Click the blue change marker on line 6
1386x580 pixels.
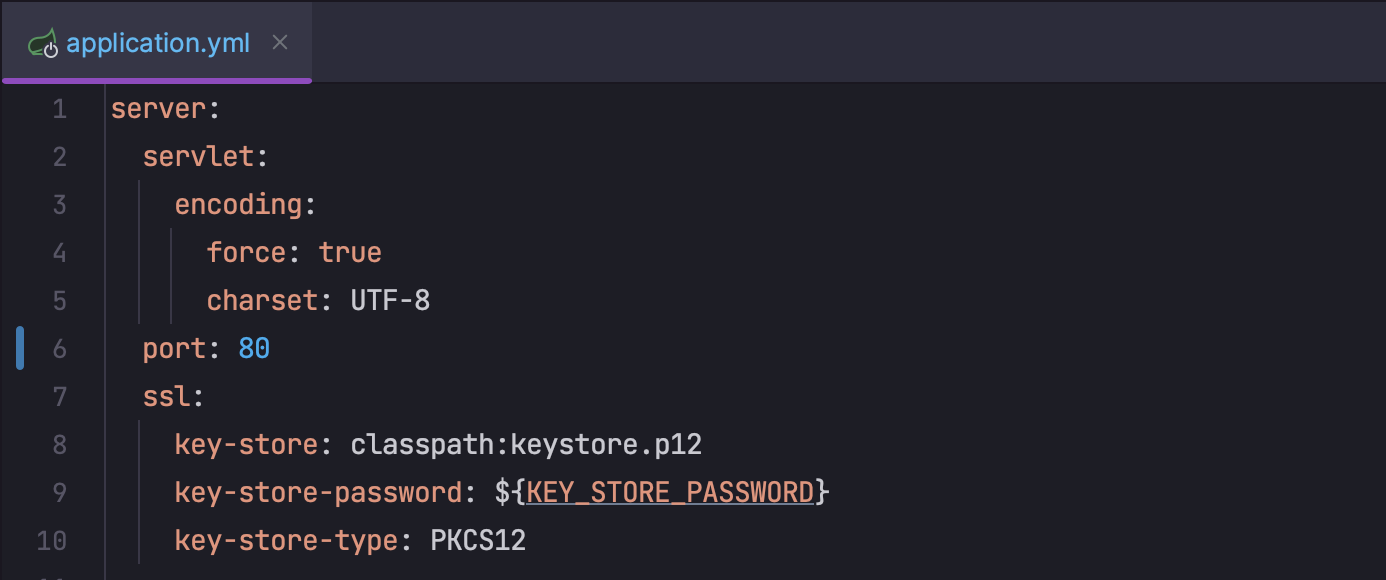(20, 349)
